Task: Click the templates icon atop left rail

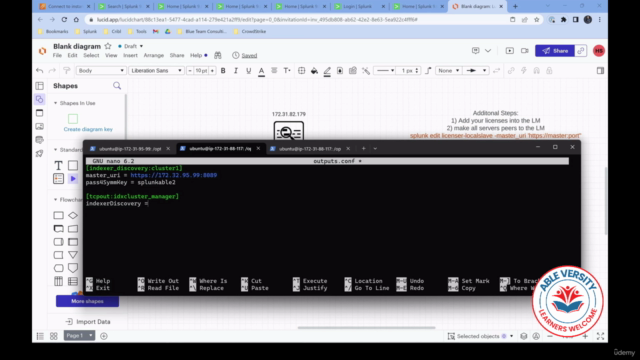Action: pos(40,86)
